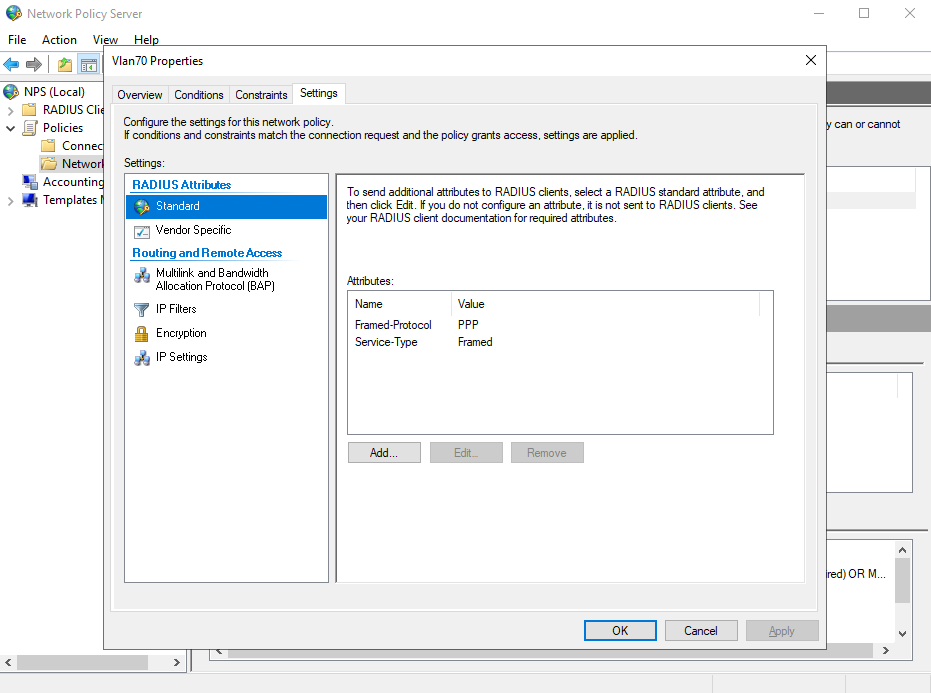This screenshot has height=693, width=931.
Task: Click the IP Settings network icon
Action: (142, 357)
